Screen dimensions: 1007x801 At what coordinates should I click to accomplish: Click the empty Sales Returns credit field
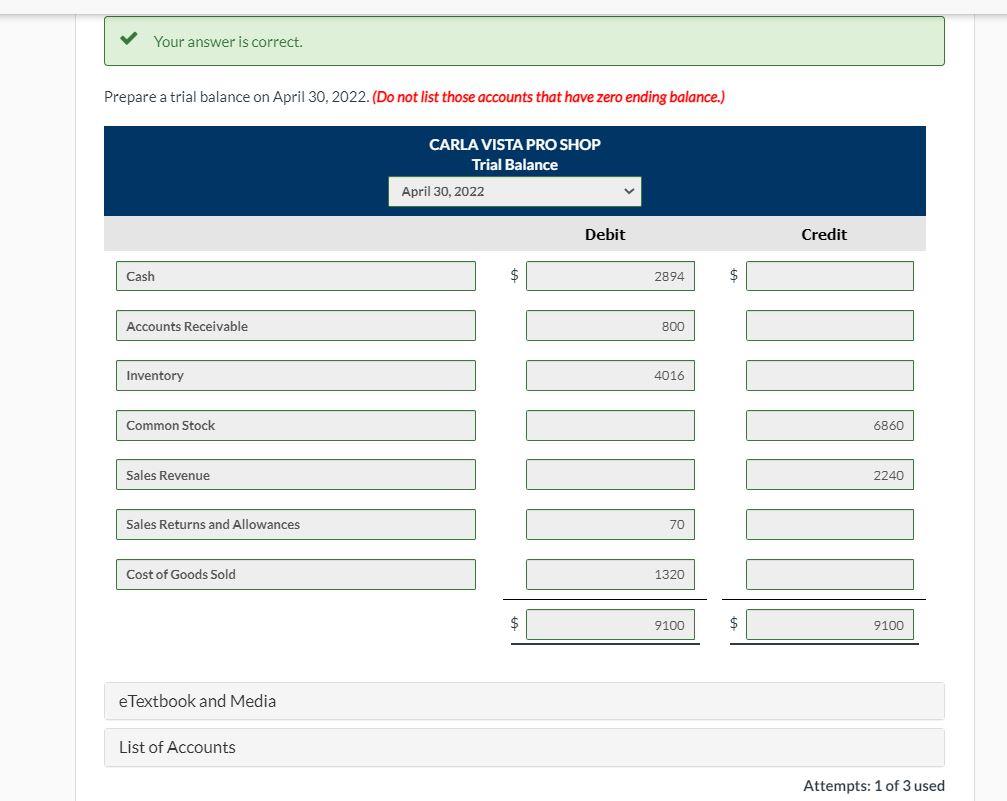(x=830, y=524)
